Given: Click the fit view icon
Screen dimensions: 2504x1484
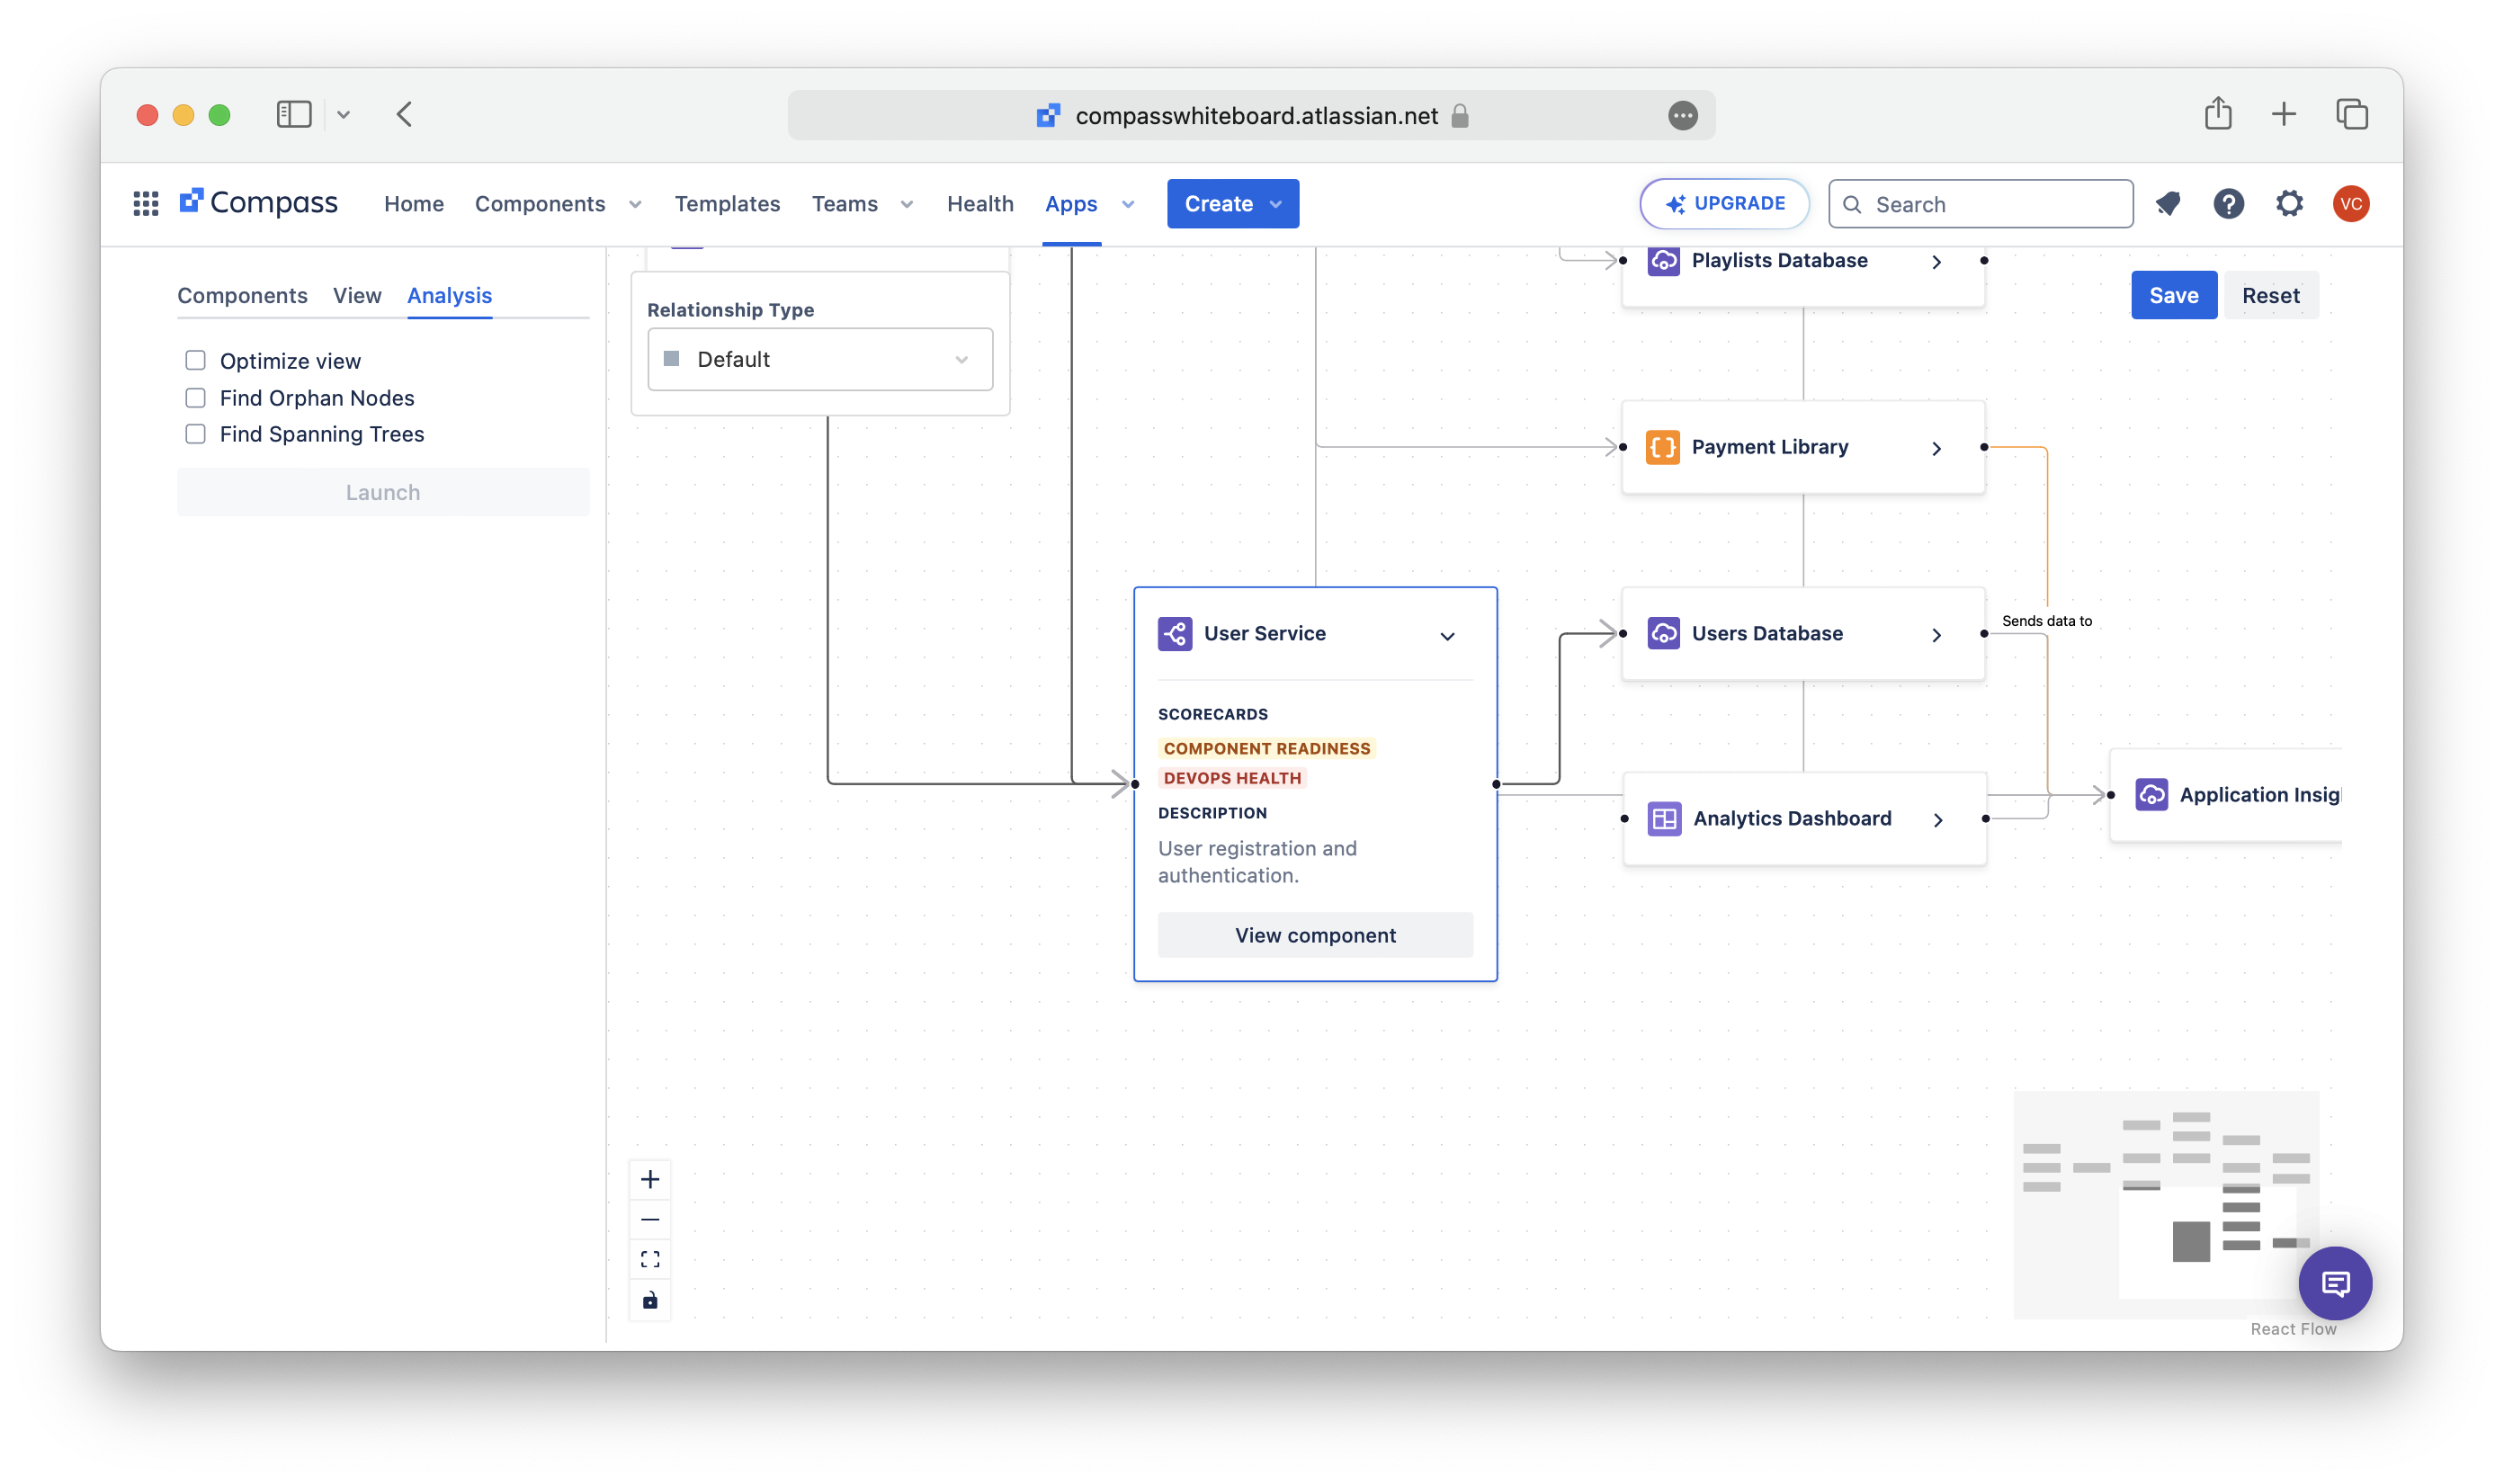Looking at the screenshot, I should pos(650,1259).
